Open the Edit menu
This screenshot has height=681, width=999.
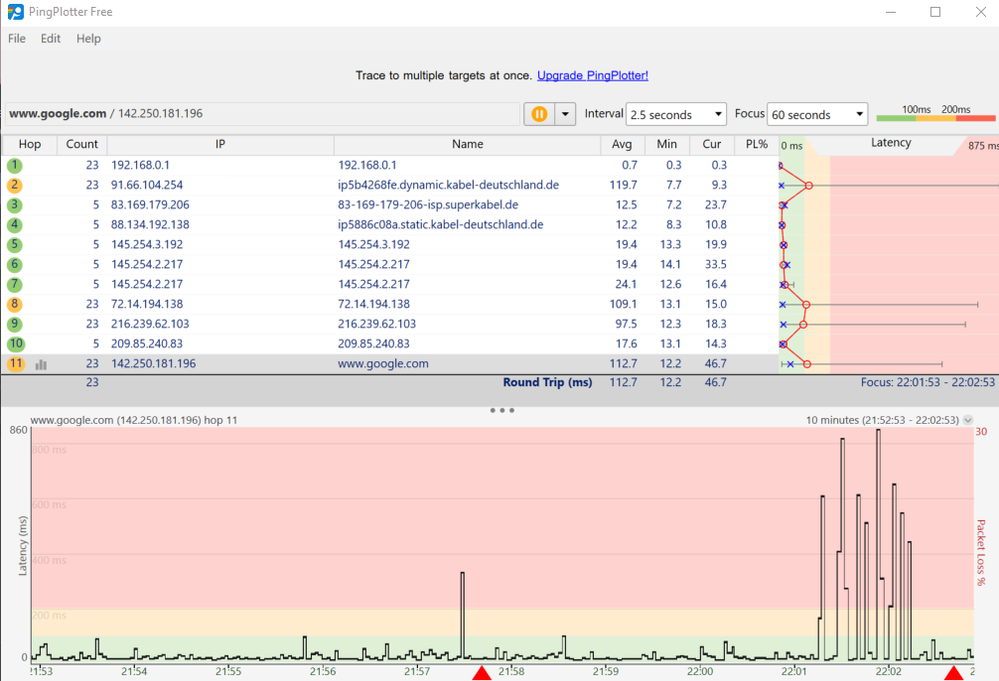pyautogui.click(x=50, y=38)
